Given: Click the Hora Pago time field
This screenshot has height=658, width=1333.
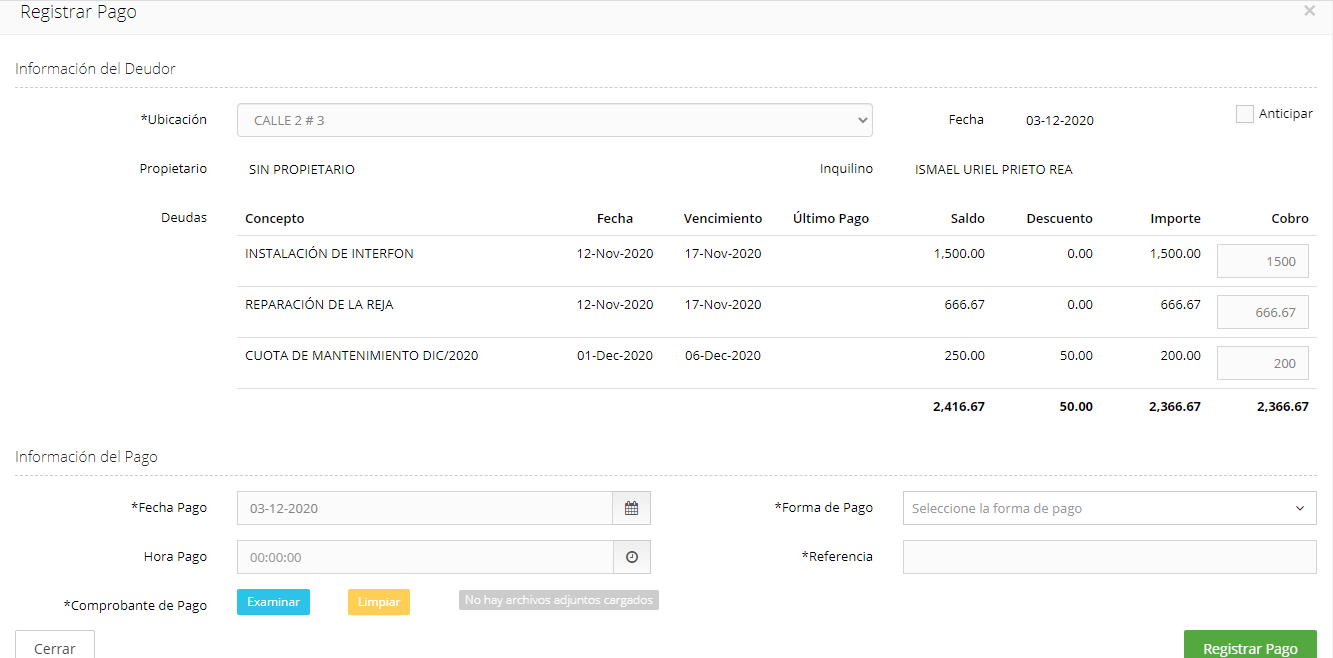Looking at the screenshot, I should tap(424, 557).
